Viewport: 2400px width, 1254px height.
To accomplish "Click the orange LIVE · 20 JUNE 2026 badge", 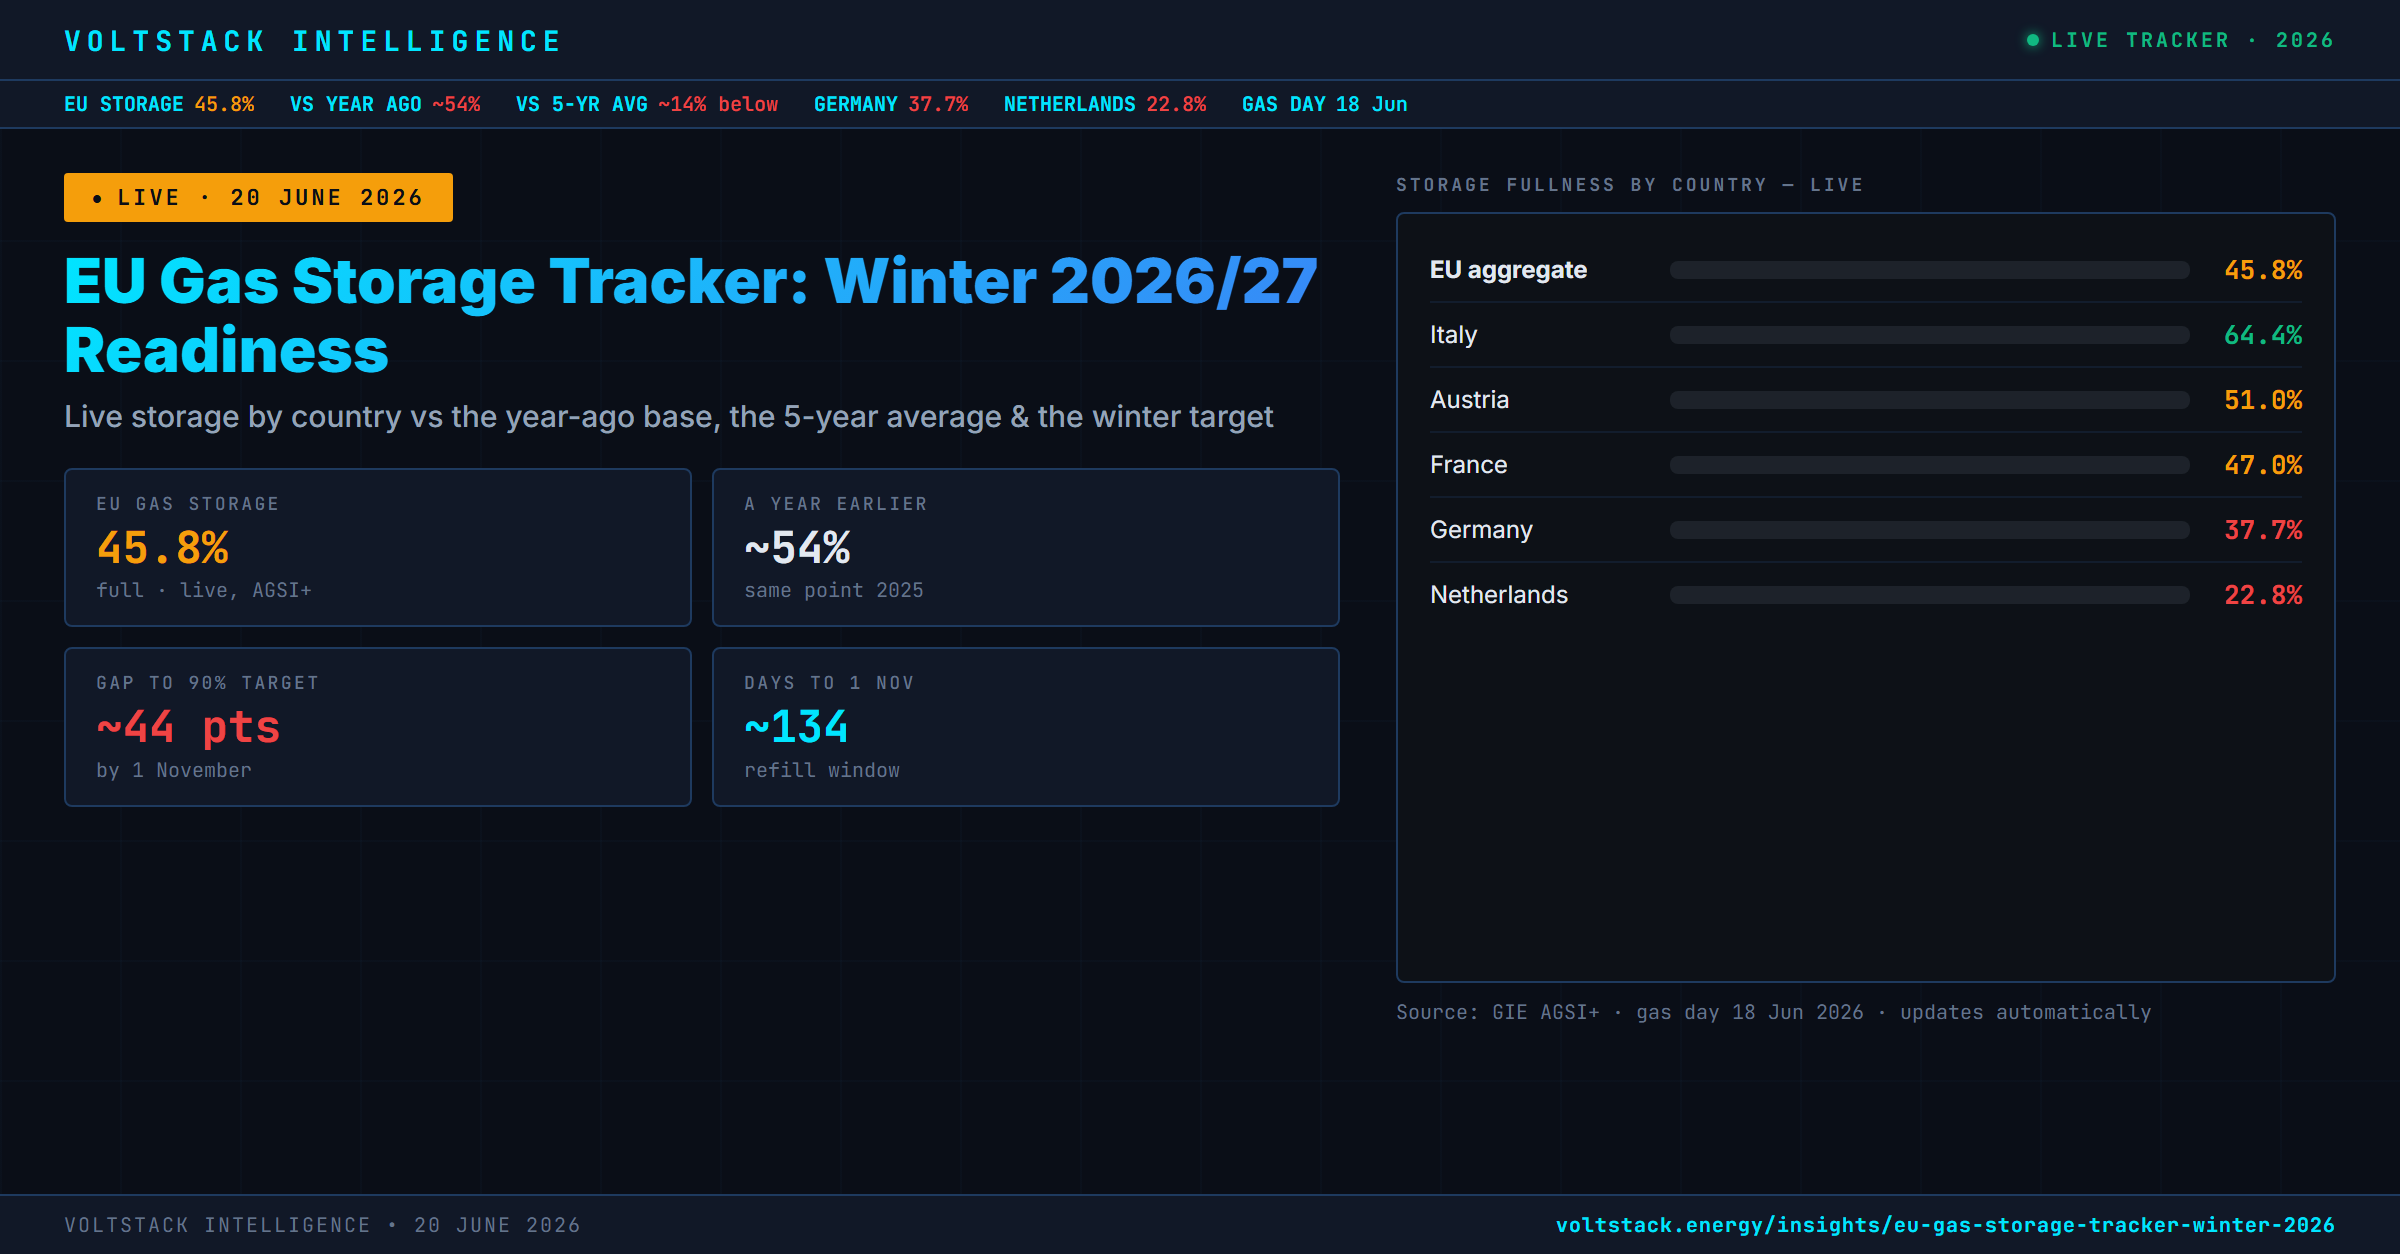I will click(258, 197).
